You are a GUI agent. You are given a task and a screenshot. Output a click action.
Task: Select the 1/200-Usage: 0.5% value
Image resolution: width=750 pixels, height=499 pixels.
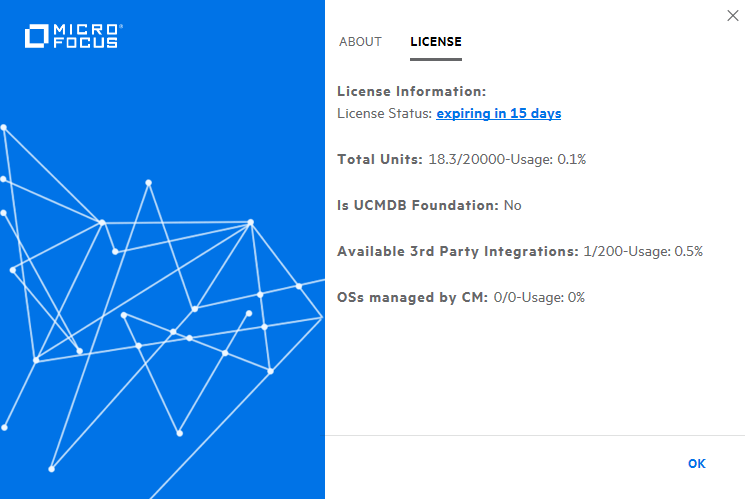click(643, 251)
